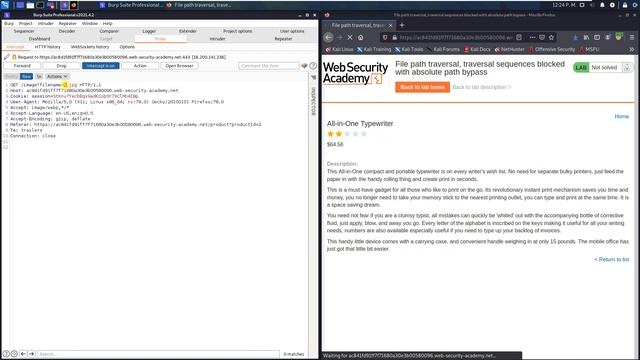Click the Burp Search input field
The image size is (640, 360).
158,354
